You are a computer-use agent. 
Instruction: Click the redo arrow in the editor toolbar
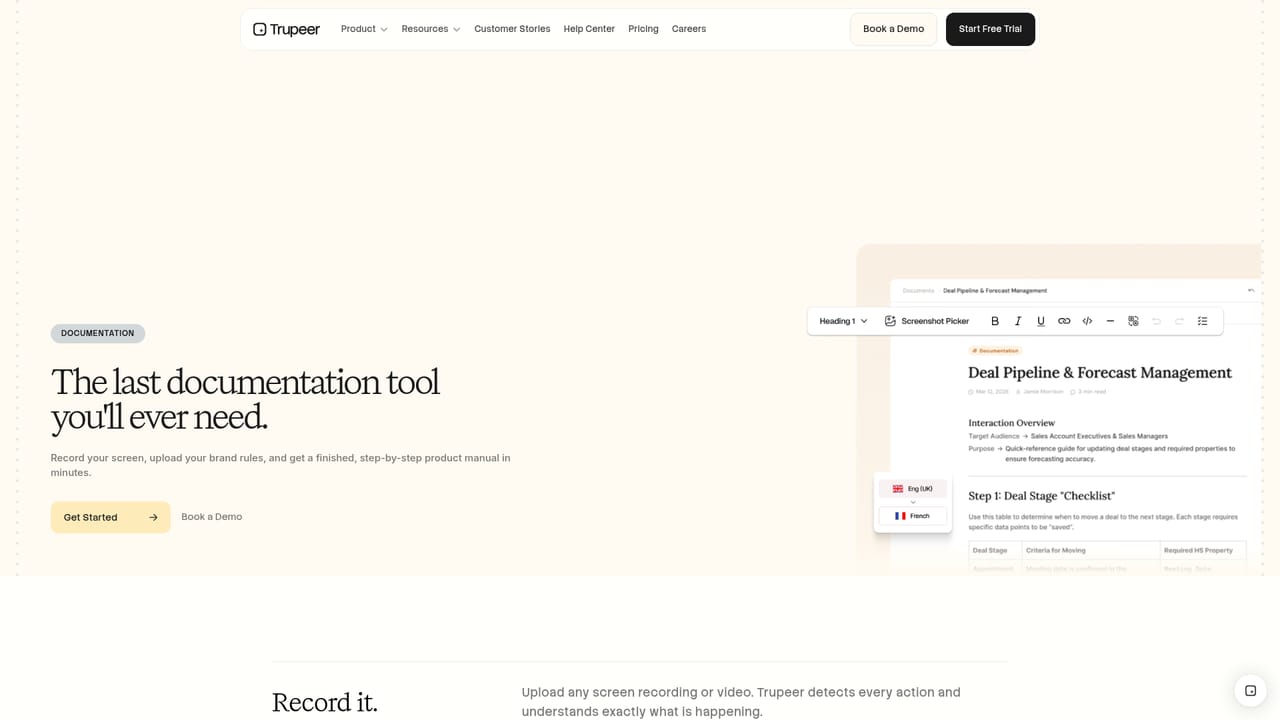pyautogui.click(x=1179, y=321)
